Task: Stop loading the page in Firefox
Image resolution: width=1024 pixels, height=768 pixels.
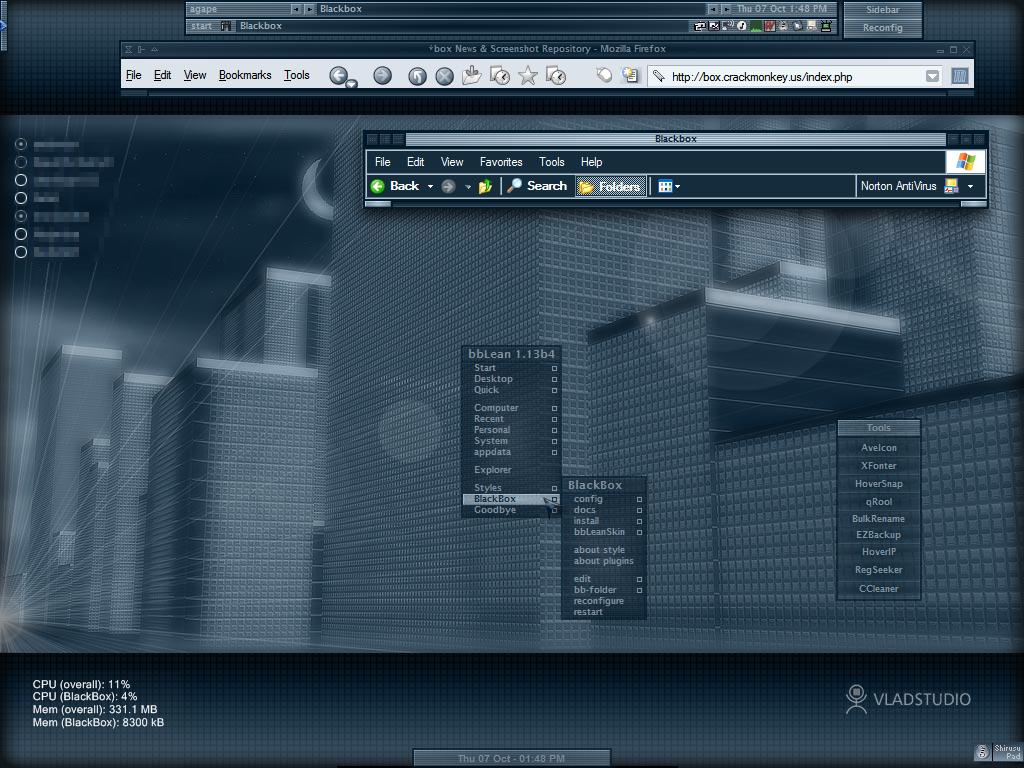Action: (445, 76)
